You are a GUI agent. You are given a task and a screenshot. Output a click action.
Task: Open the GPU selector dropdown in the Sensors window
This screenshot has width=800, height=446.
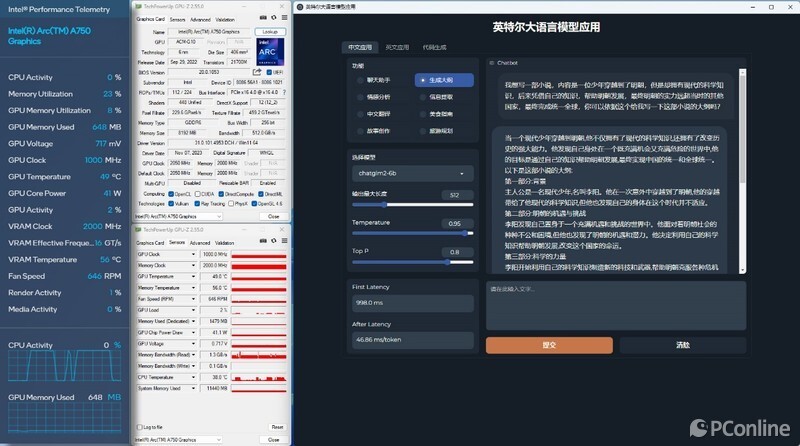click(x=178, y=439)
